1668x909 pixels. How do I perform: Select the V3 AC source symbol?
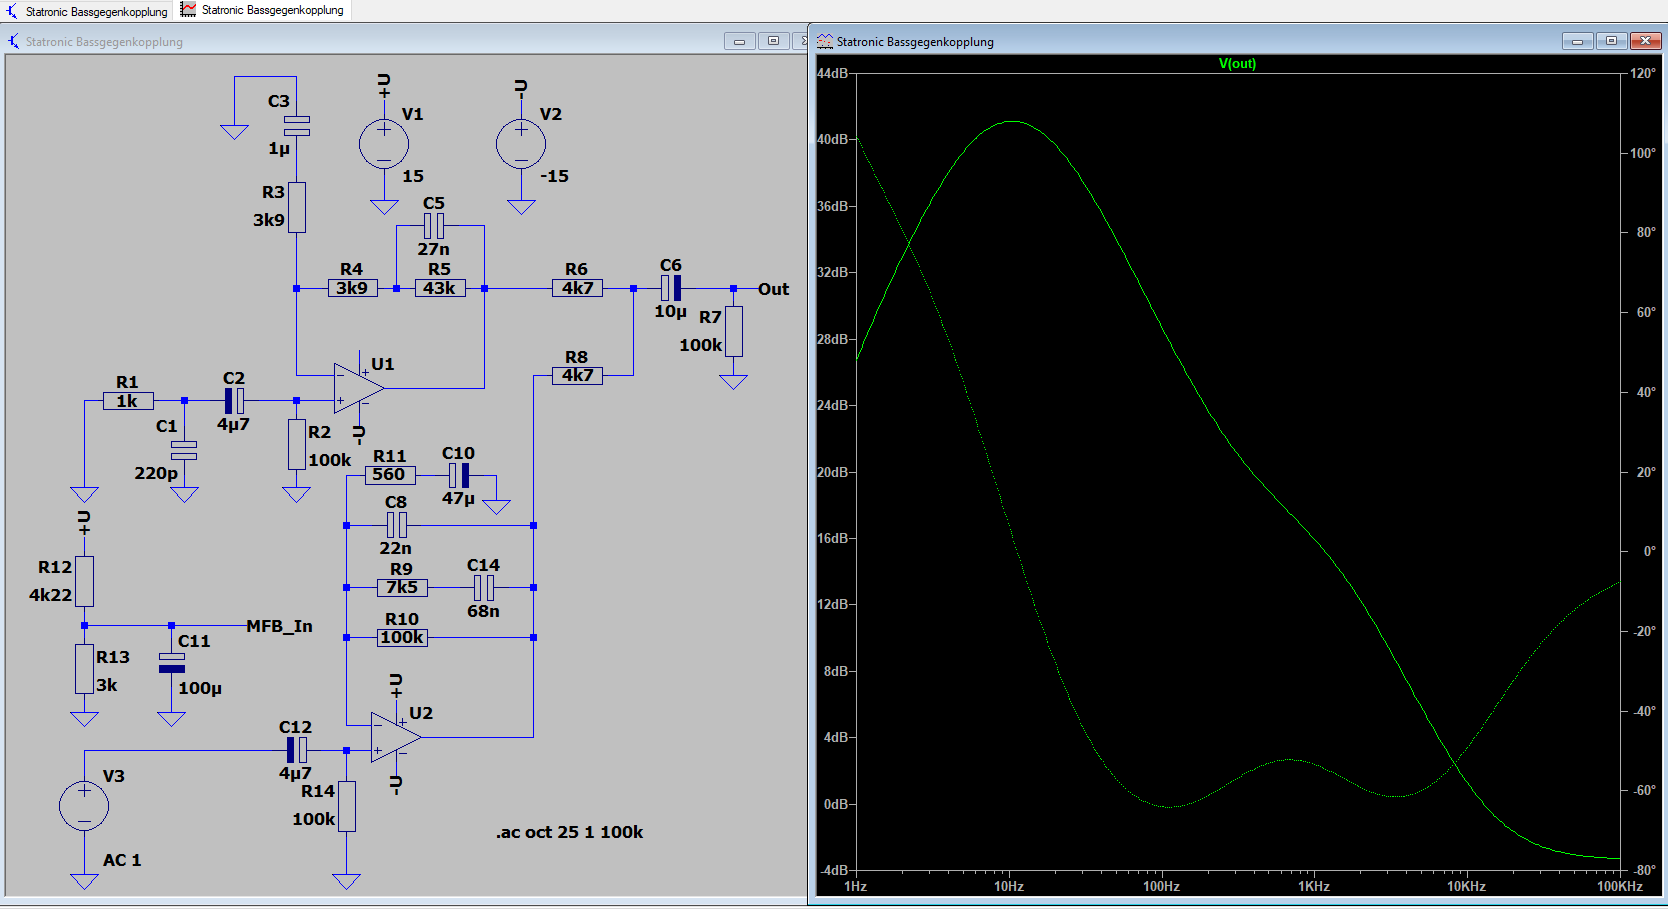click(84, 806)
